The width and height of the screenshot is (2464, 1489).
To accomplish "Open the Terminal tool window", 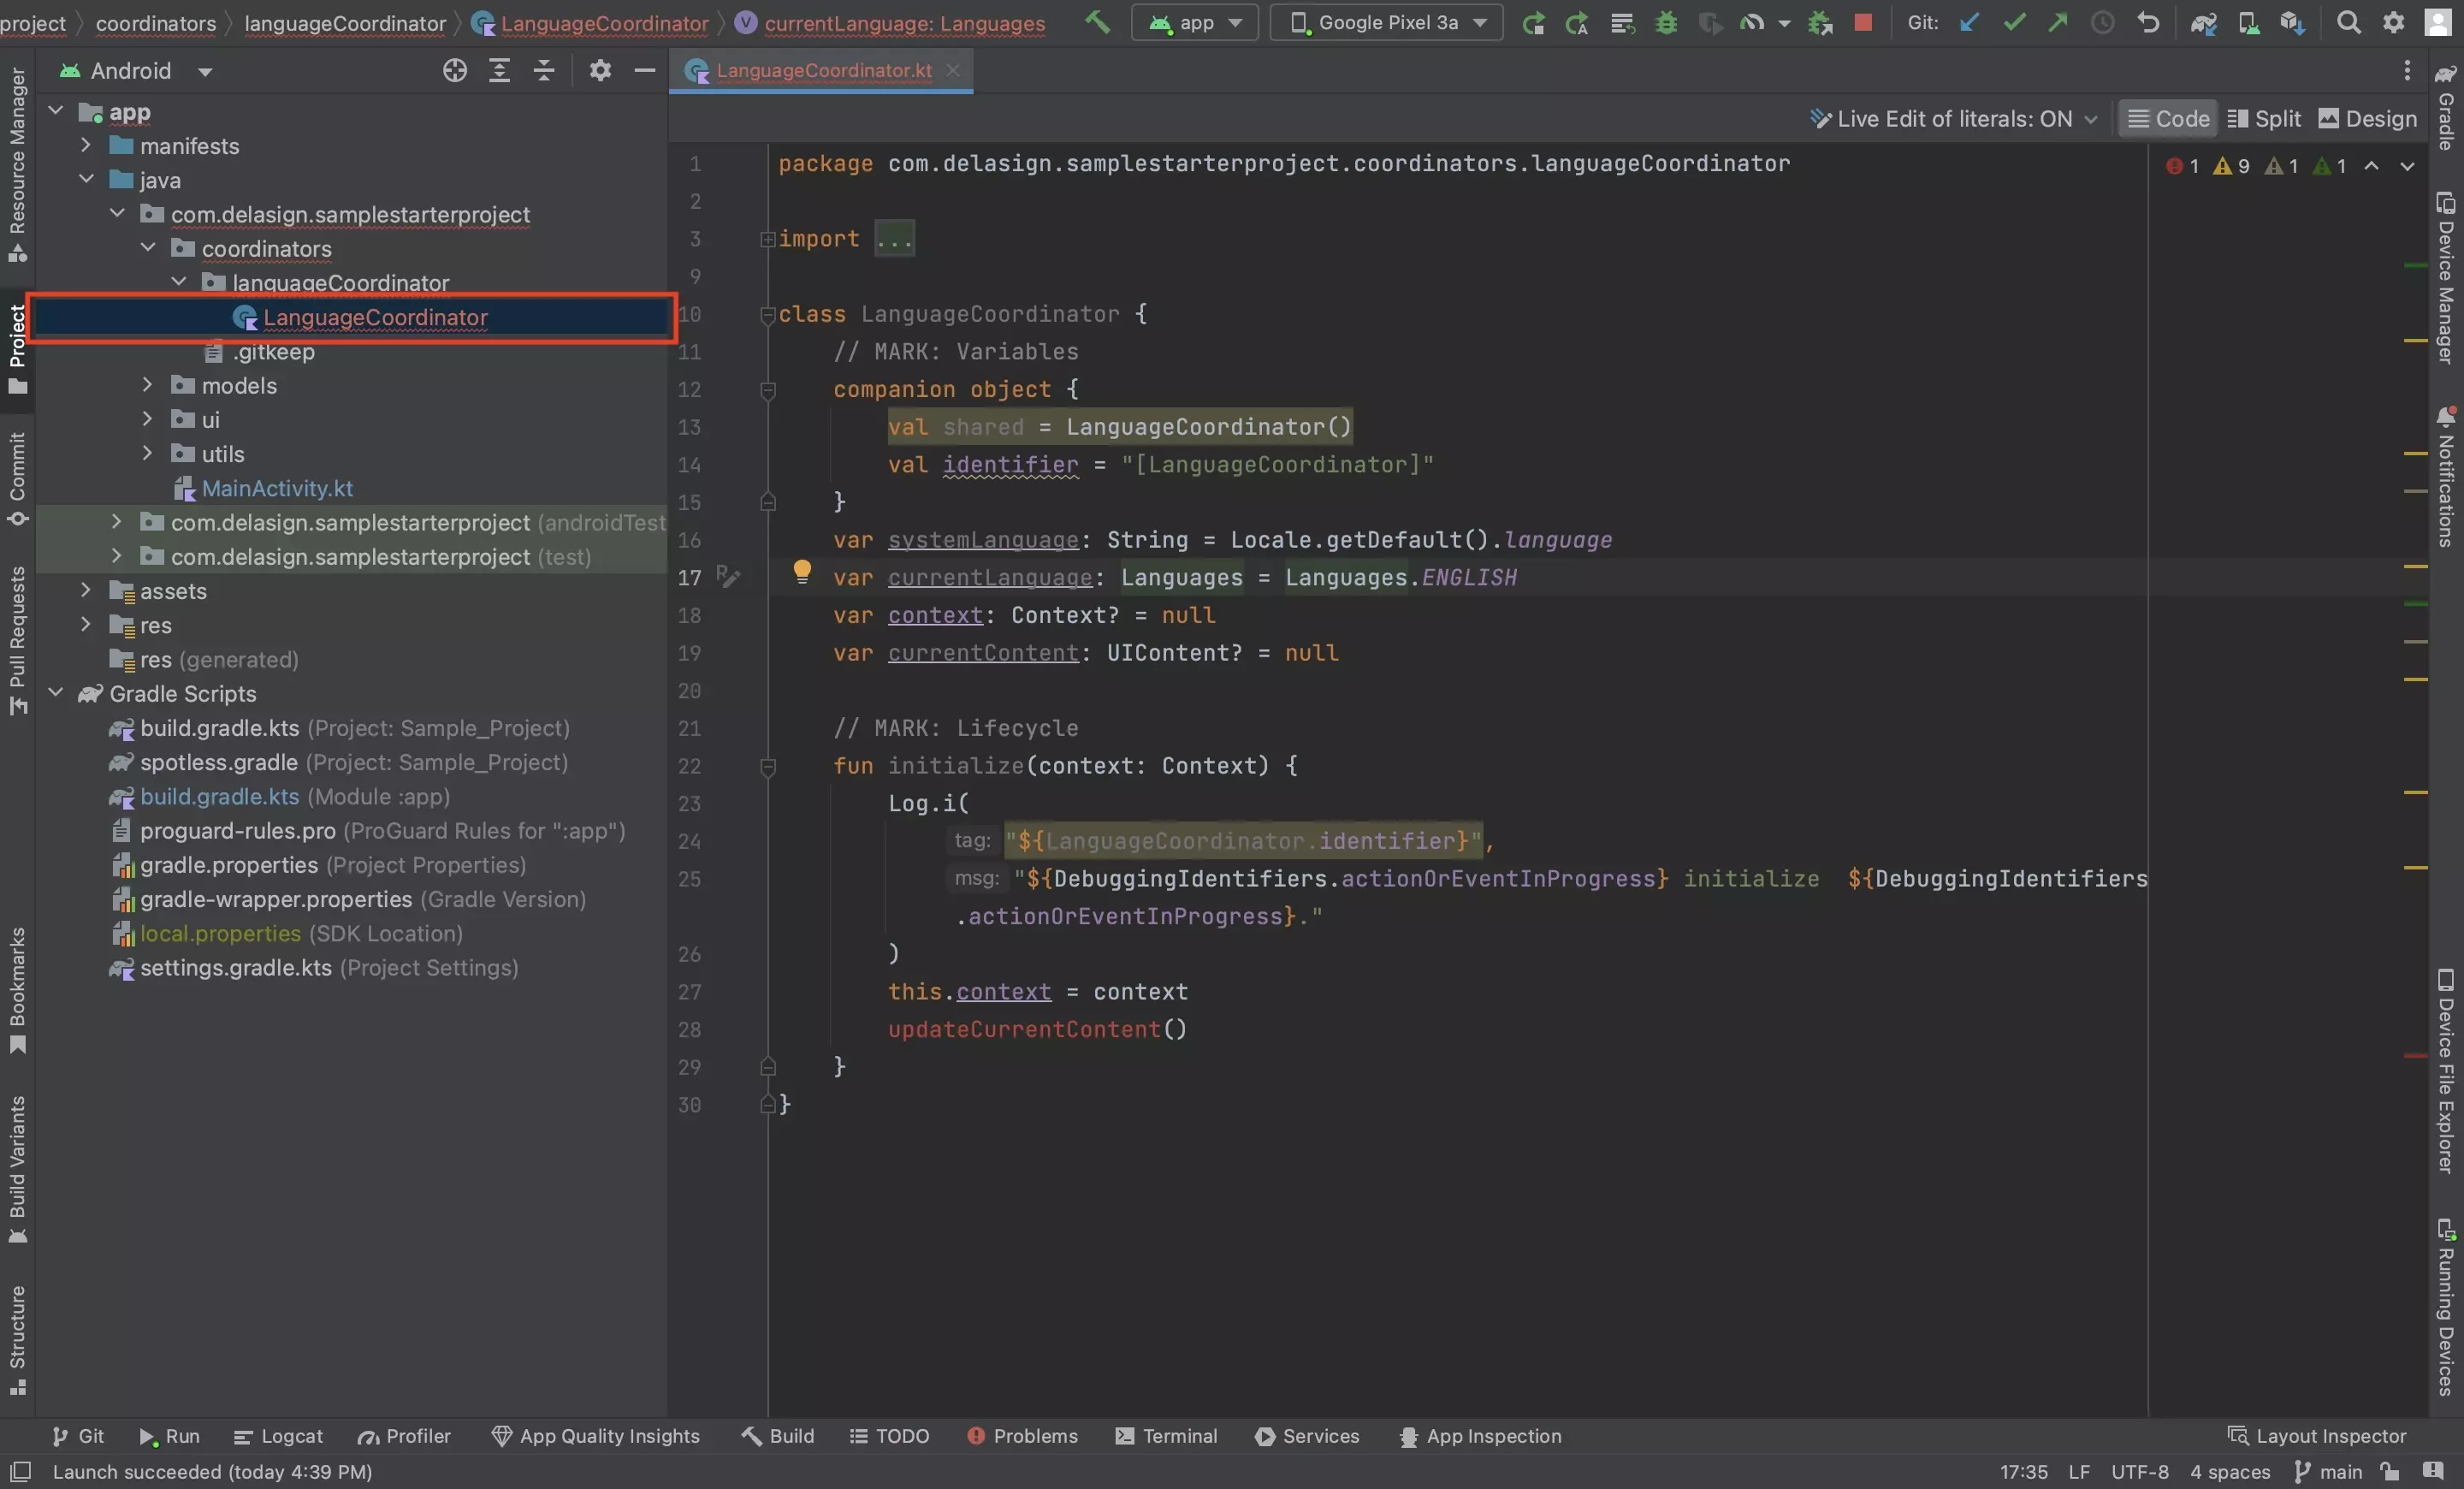I will 1166,1436.
